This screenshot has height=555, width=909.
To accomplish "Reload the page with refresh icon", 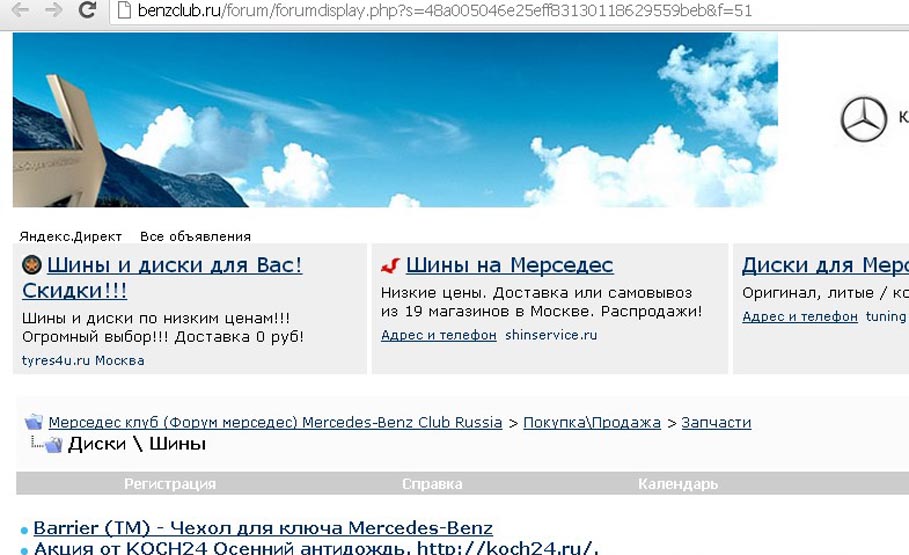I will (x=87, y=9).
